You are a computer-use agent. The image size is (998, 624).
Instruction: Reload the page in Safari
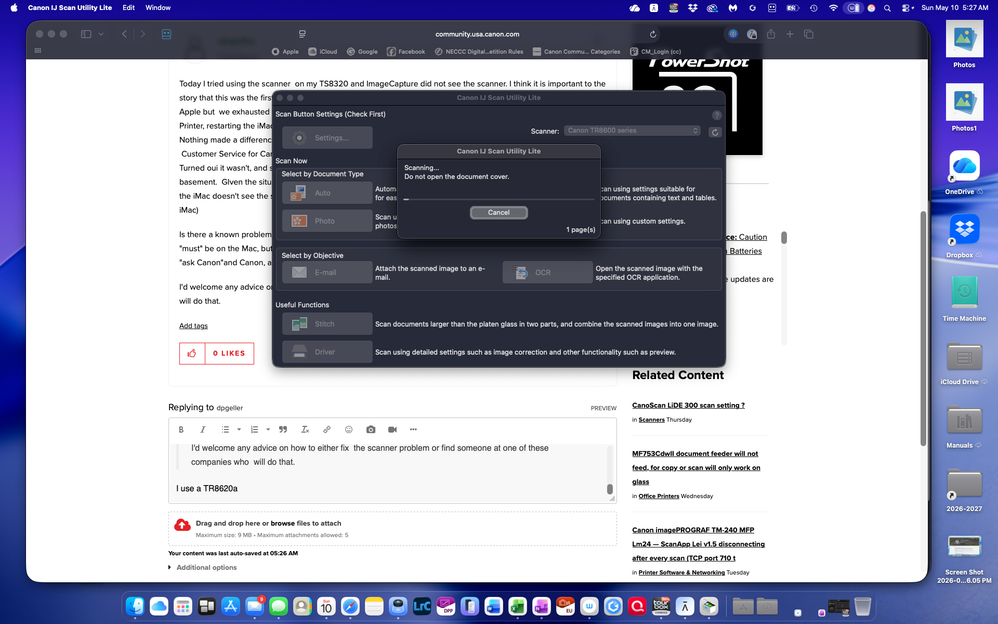tap(652, 34)
